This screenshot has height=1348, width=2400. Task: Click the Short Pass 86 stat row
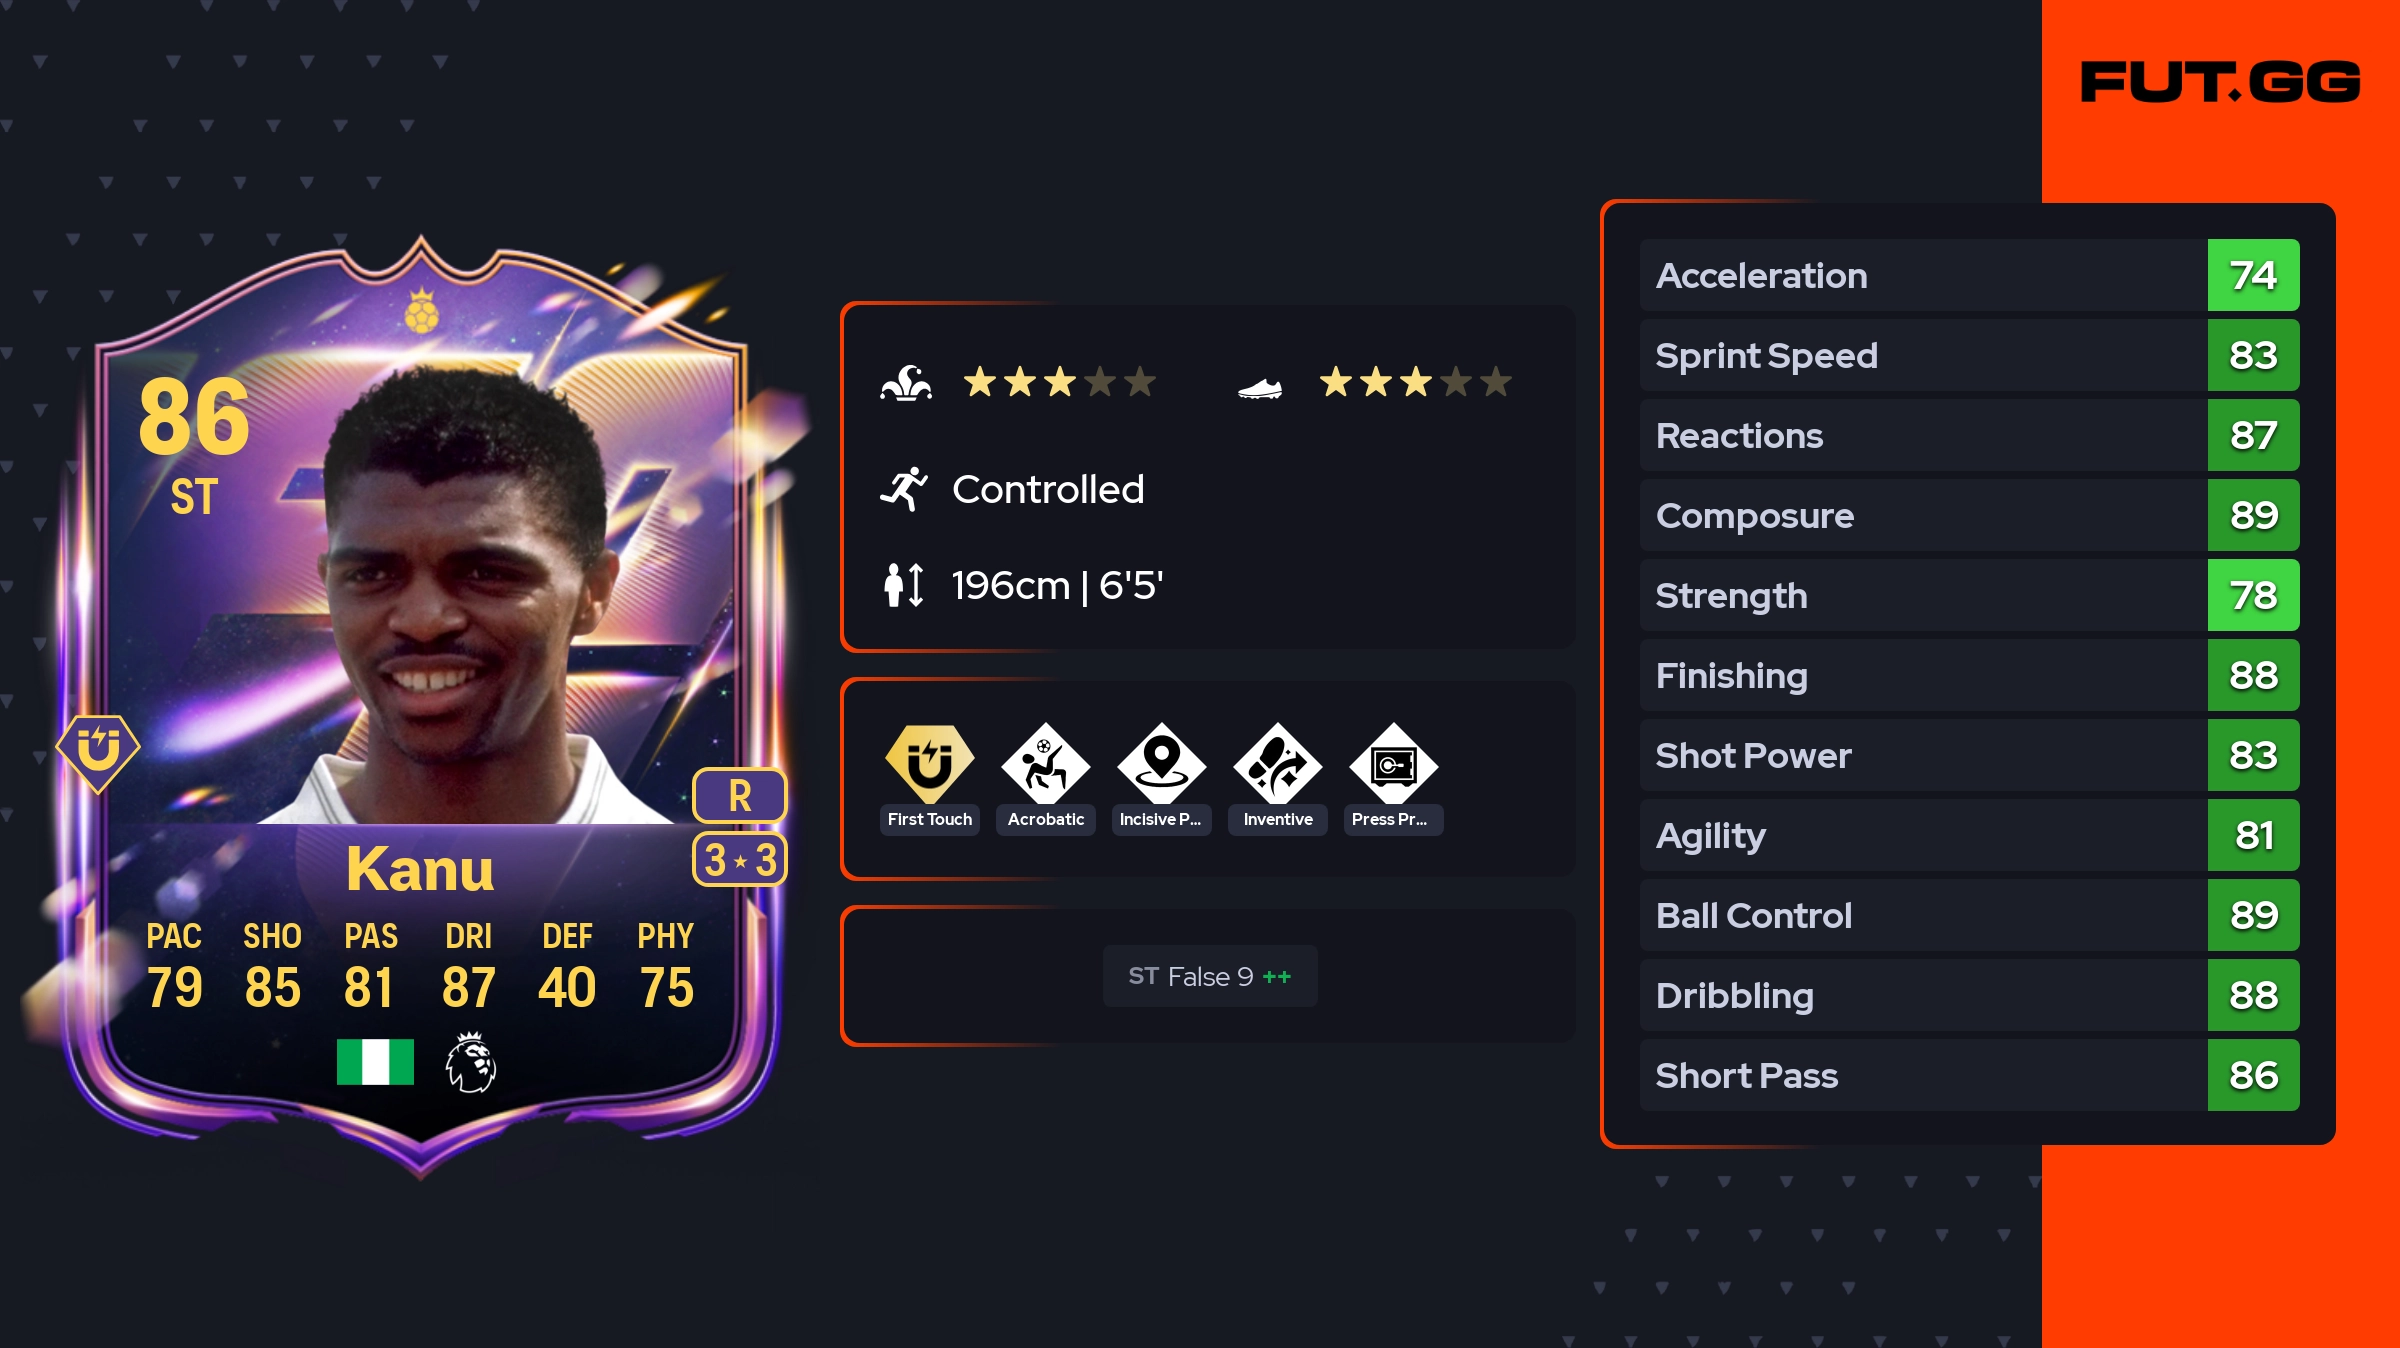coord(1970,1075)
